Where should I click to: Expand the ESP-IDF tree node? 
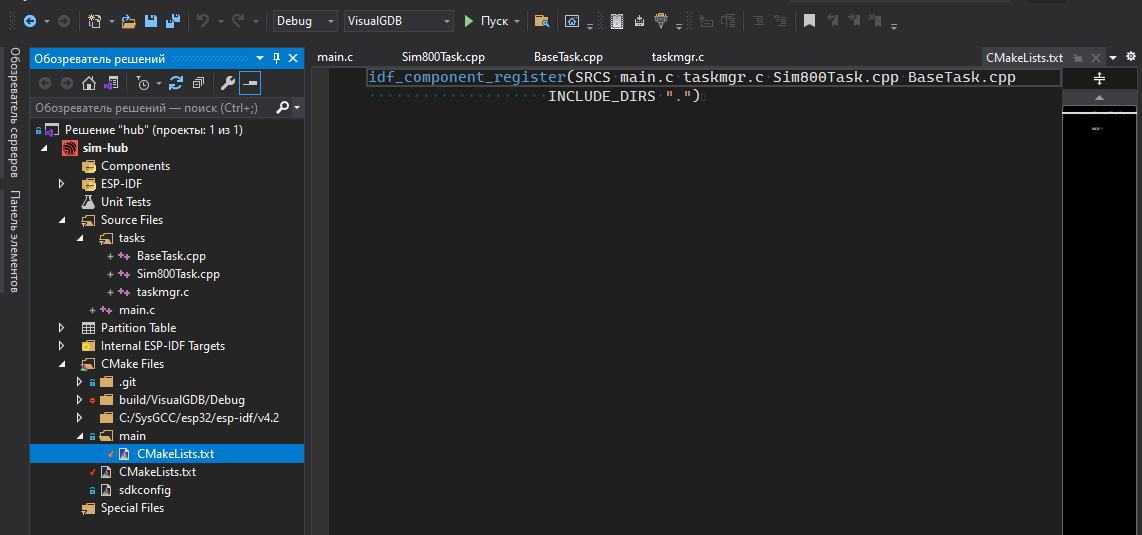(x=61, y=184)
